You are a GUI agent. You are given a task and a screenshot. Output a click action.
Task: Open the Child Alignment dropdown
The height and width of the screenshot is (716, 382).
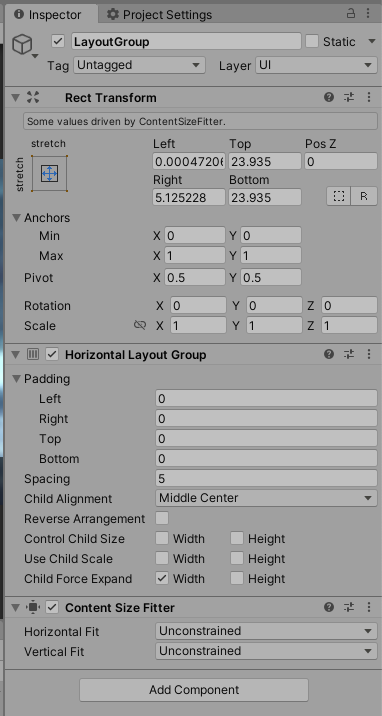[x=267, y=498]
